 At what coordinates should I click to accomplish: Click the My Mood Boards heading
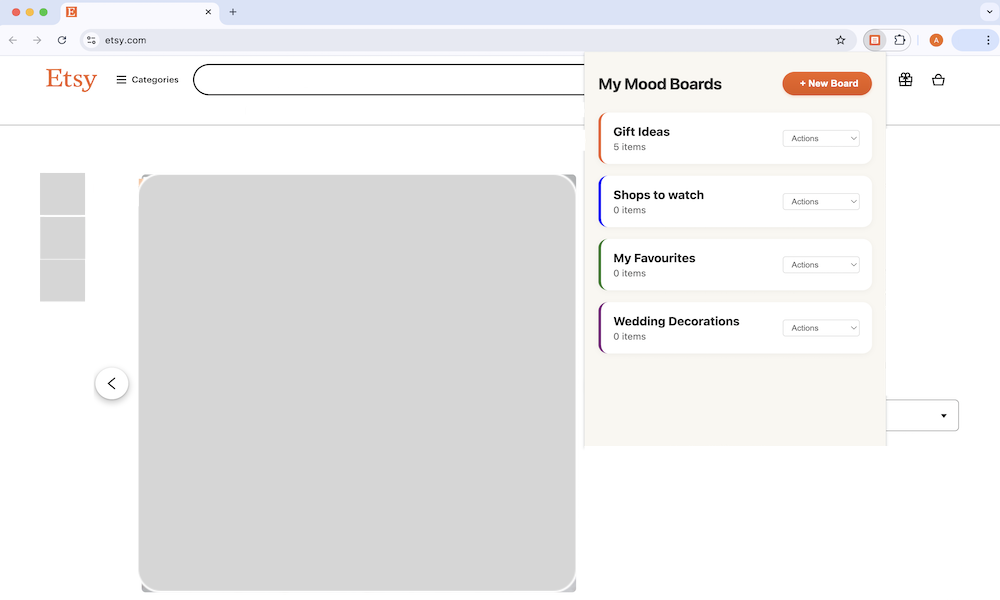(659, 84)
